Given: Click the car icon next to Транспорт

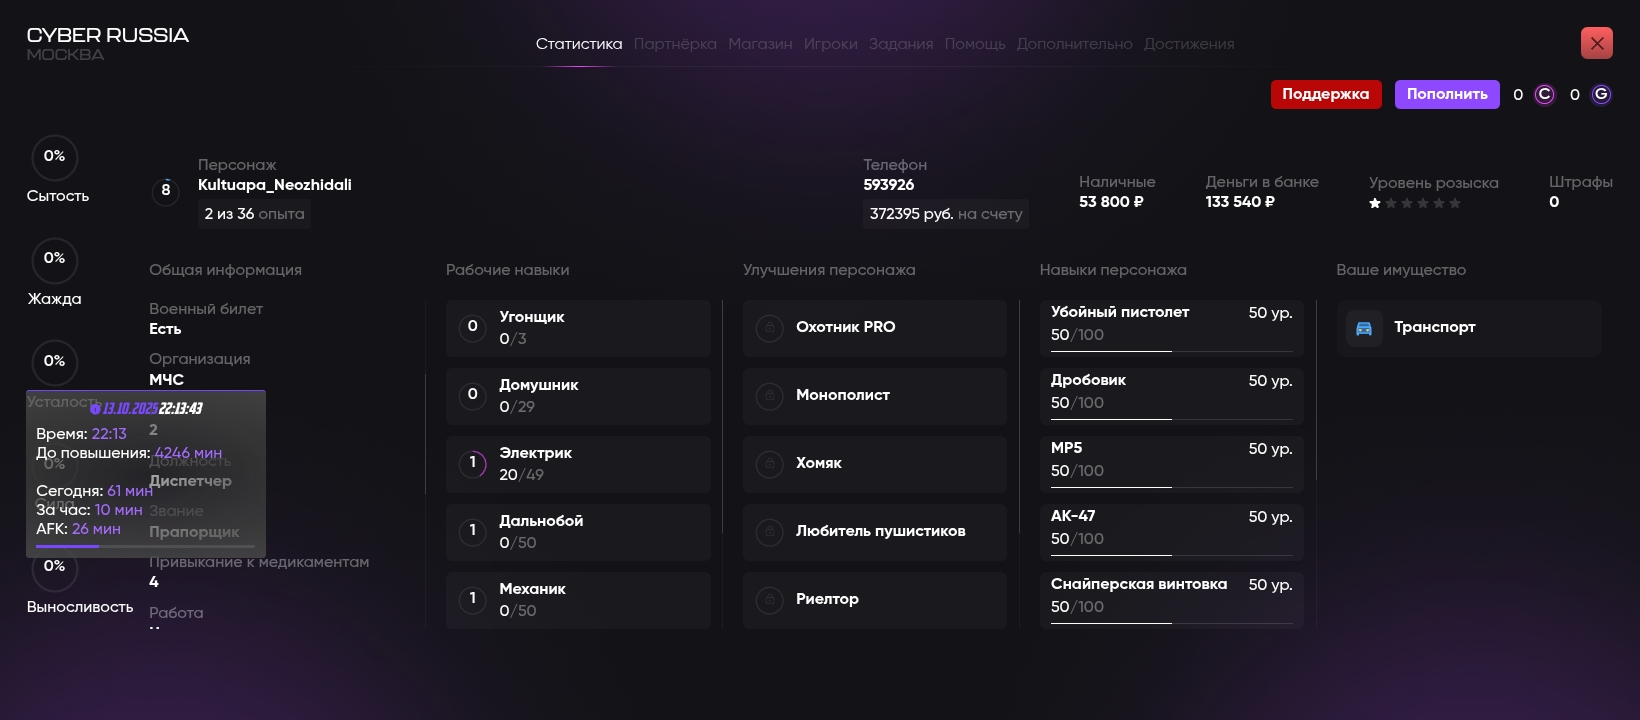Looking at the screenshot, I should (x=1364, y=328).
